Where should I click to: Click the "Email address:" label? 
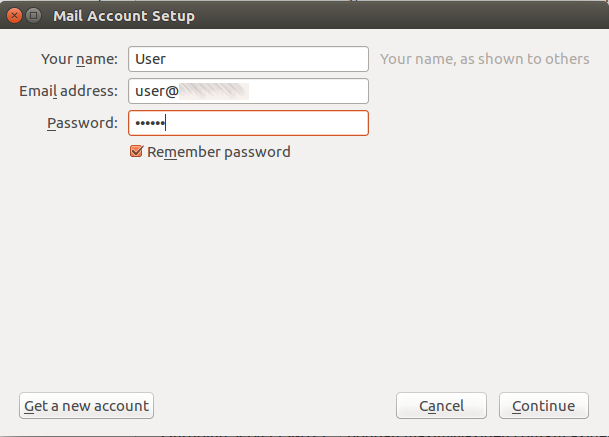(68, 91)
